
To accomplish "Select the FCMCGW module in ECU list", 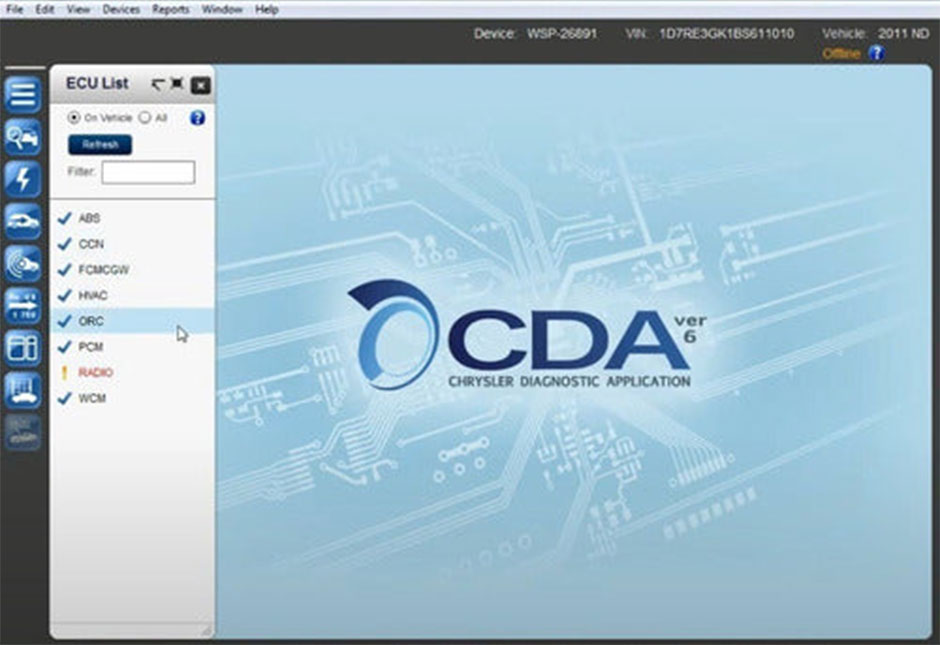I will pyautogui.click(x=132, y=270).
